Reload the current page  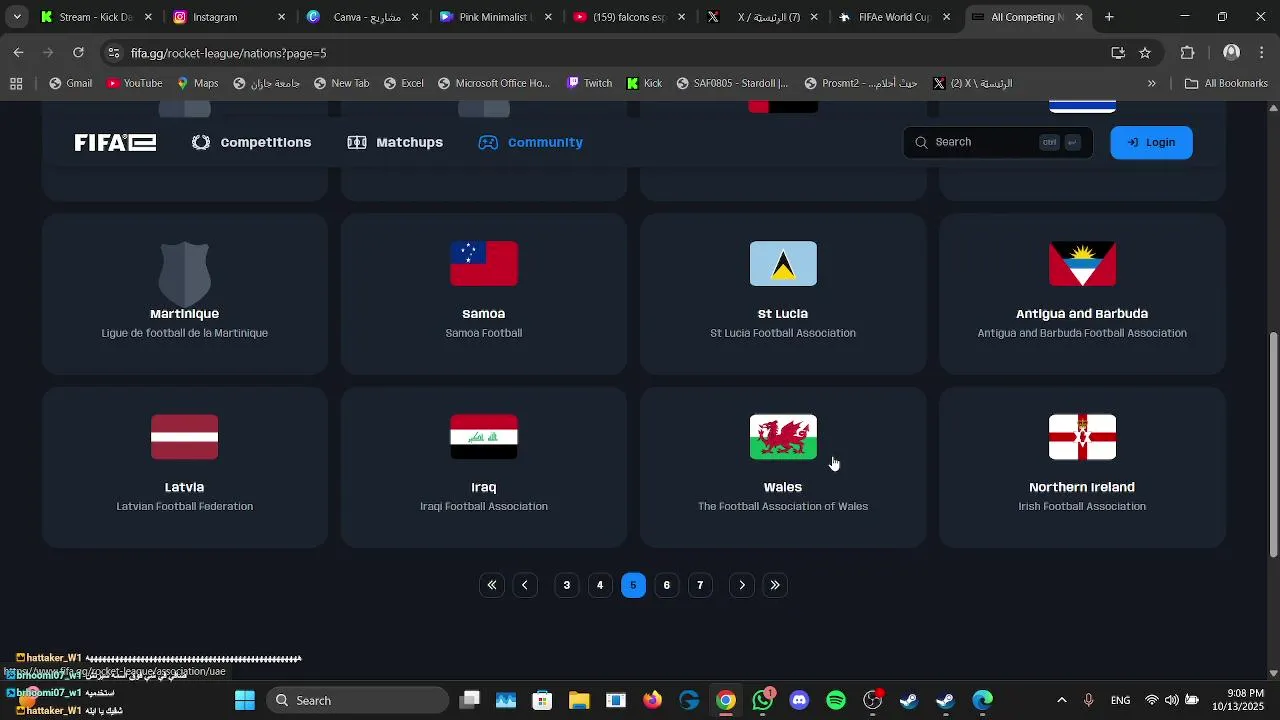tap(78, 53)
